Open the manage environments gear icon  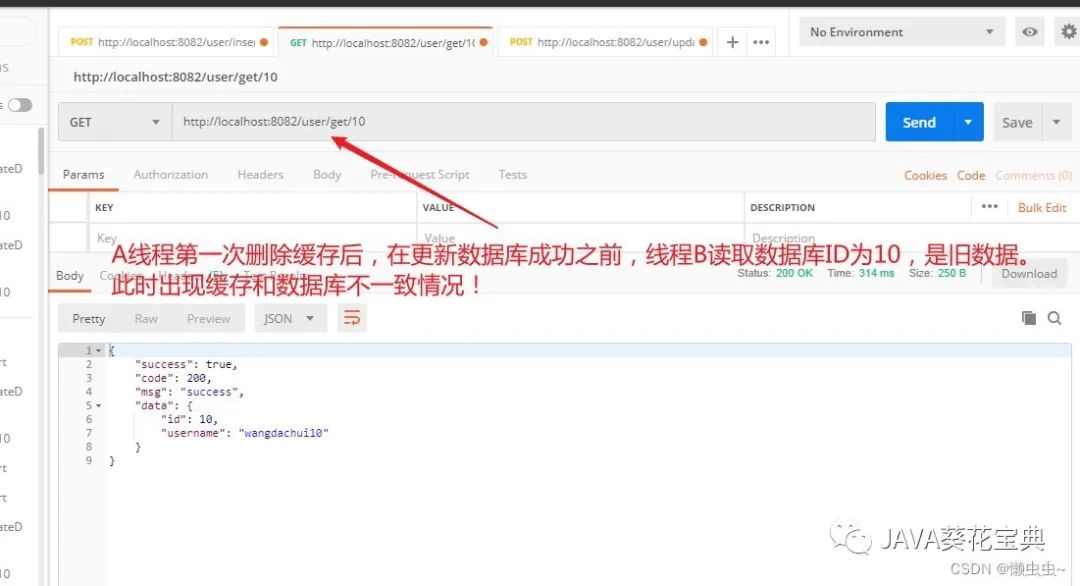(x=1068, y=32)
